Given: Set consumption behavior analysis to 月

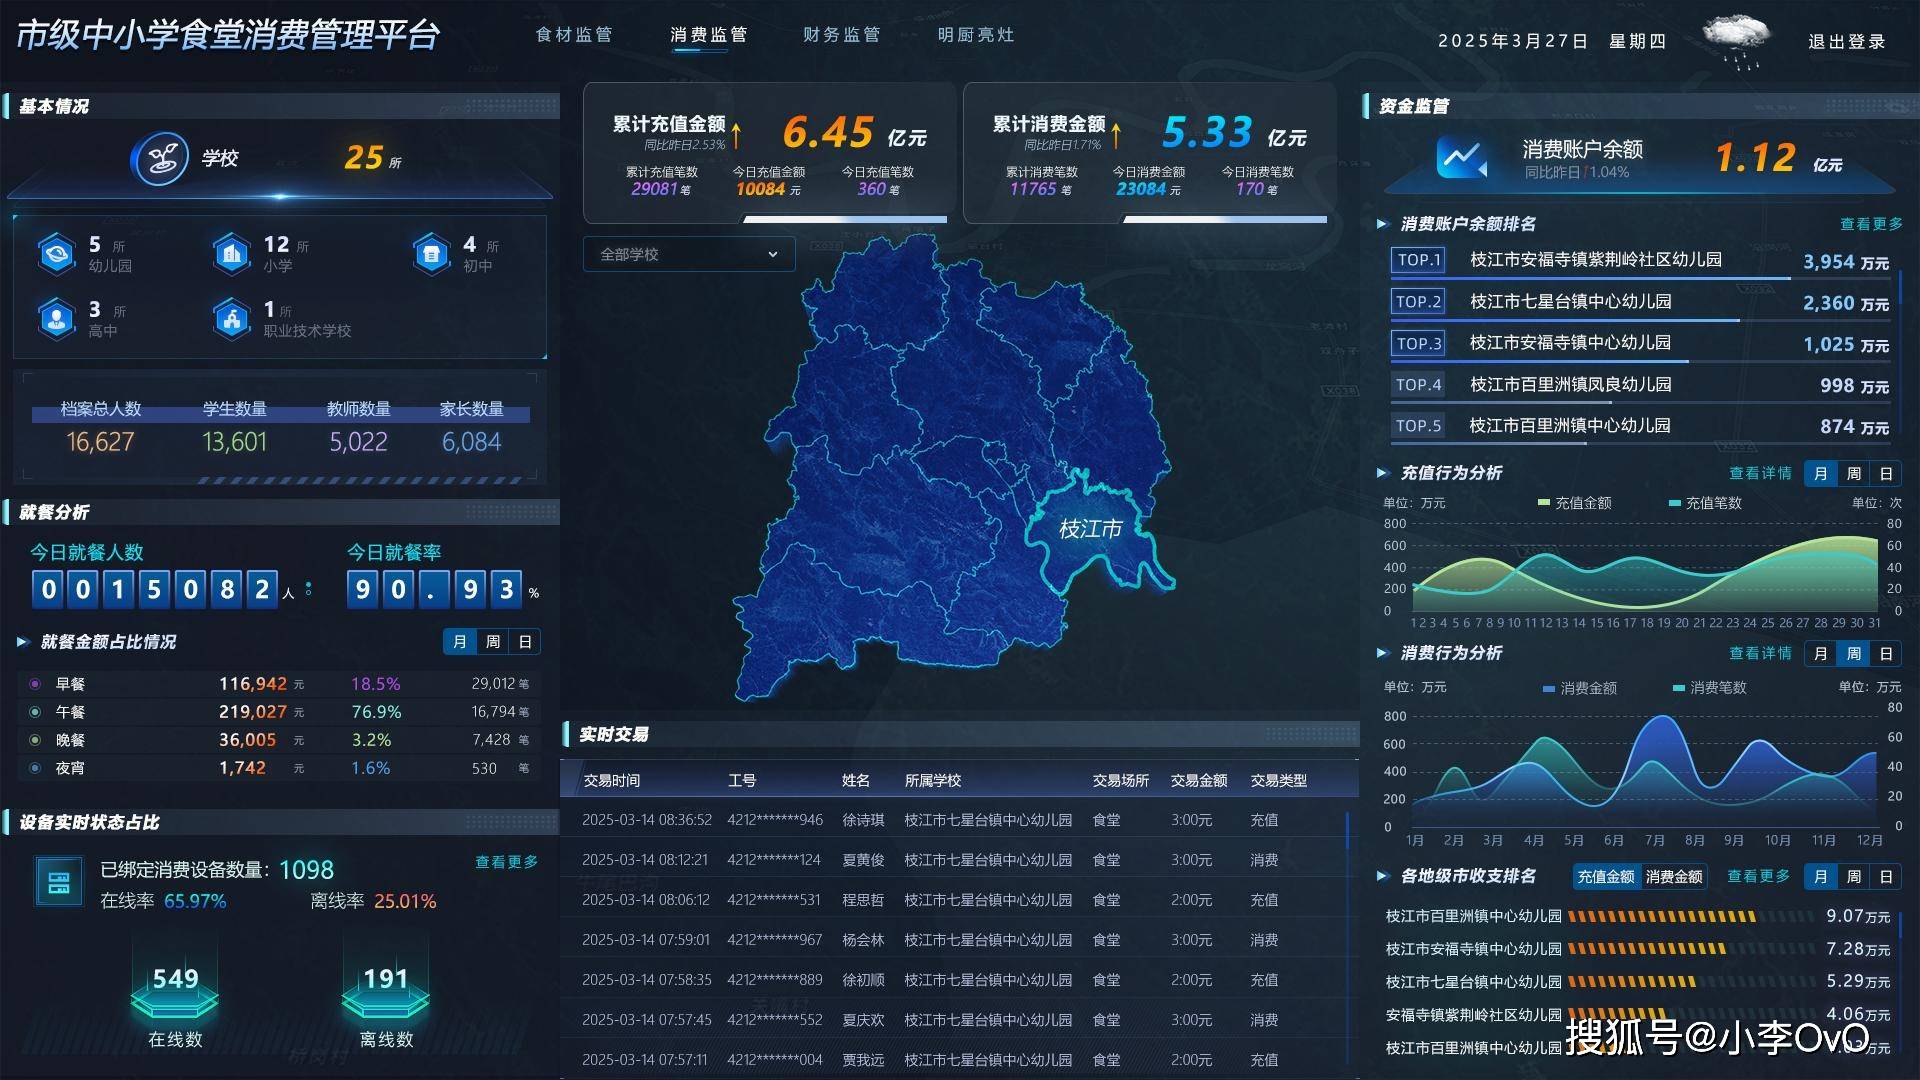Looking at the screenshot, I should pyautogui.click(x=1820, y=654).
